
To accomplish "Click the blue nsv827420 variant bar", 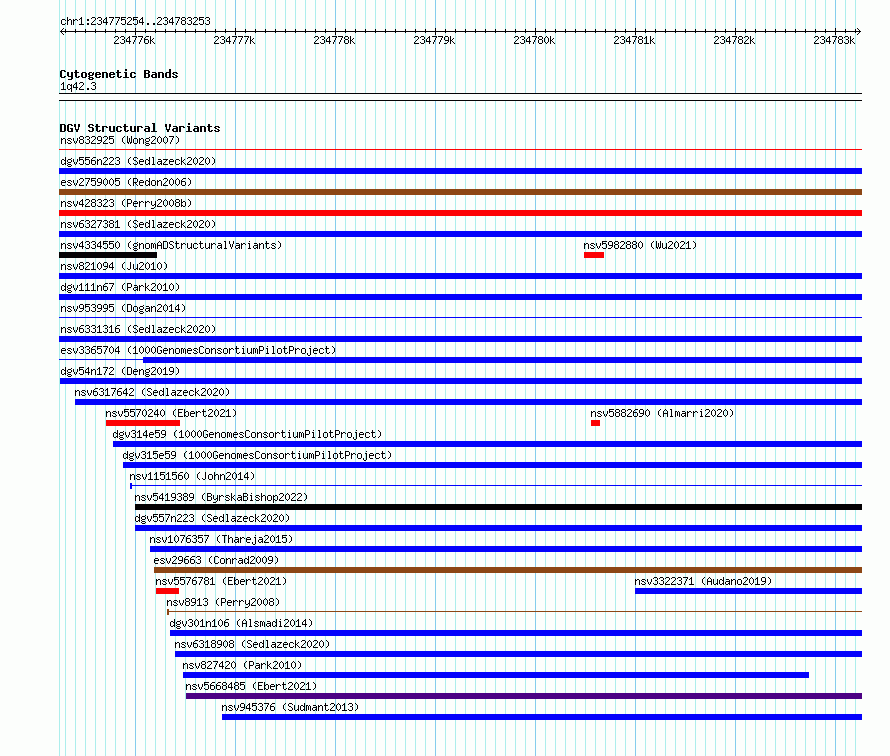I will (x=496, y=675).
